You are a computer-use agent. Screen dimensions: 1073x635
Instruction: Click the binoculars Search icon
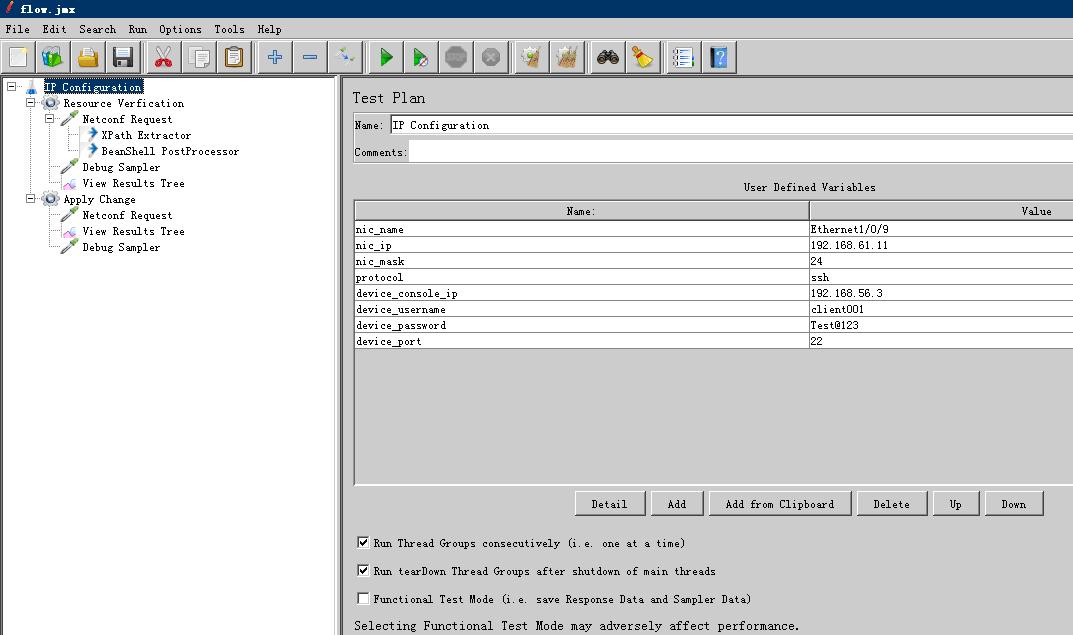[607, 58]
